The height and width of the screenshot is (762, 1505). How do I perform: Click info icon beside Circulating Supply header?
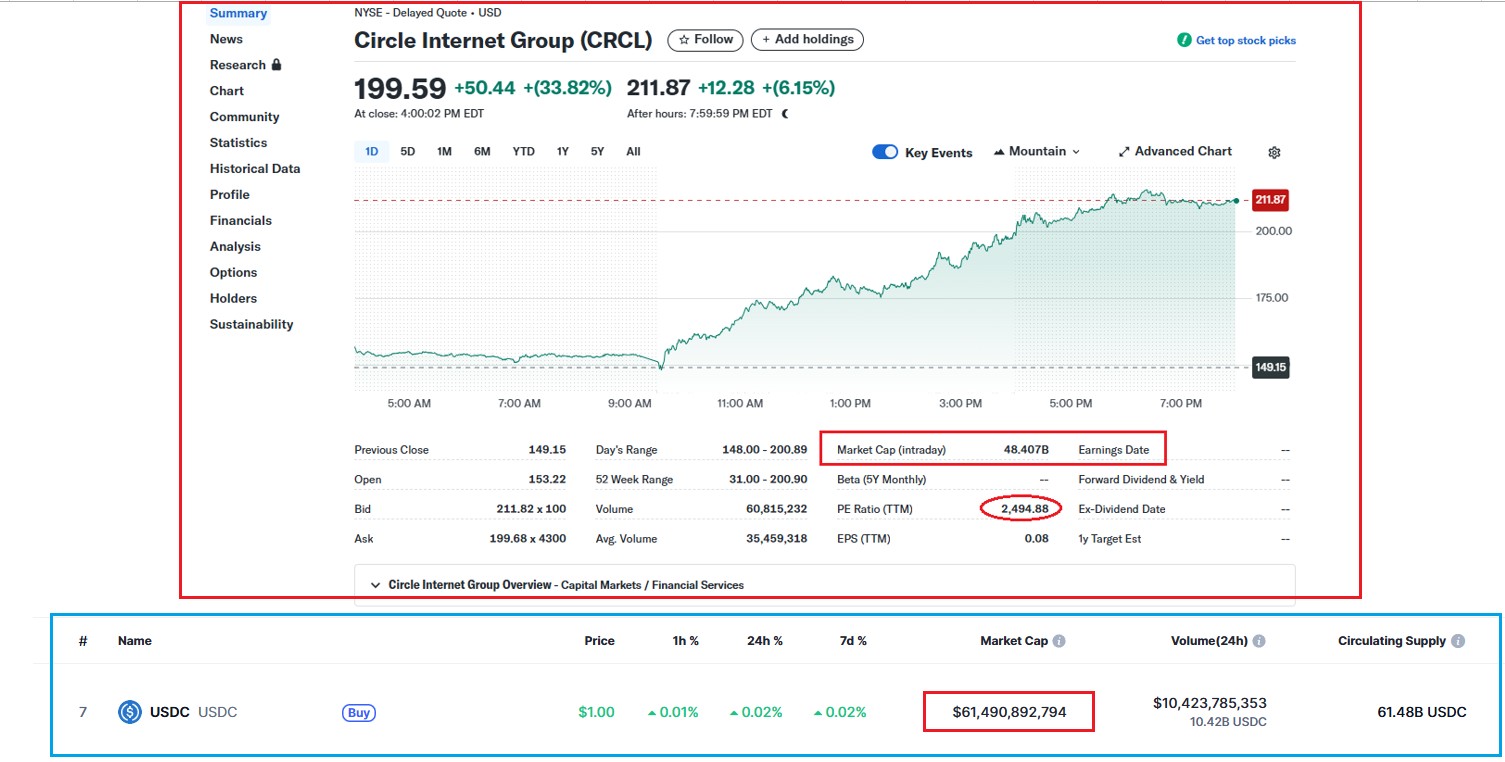[1458, 641]
